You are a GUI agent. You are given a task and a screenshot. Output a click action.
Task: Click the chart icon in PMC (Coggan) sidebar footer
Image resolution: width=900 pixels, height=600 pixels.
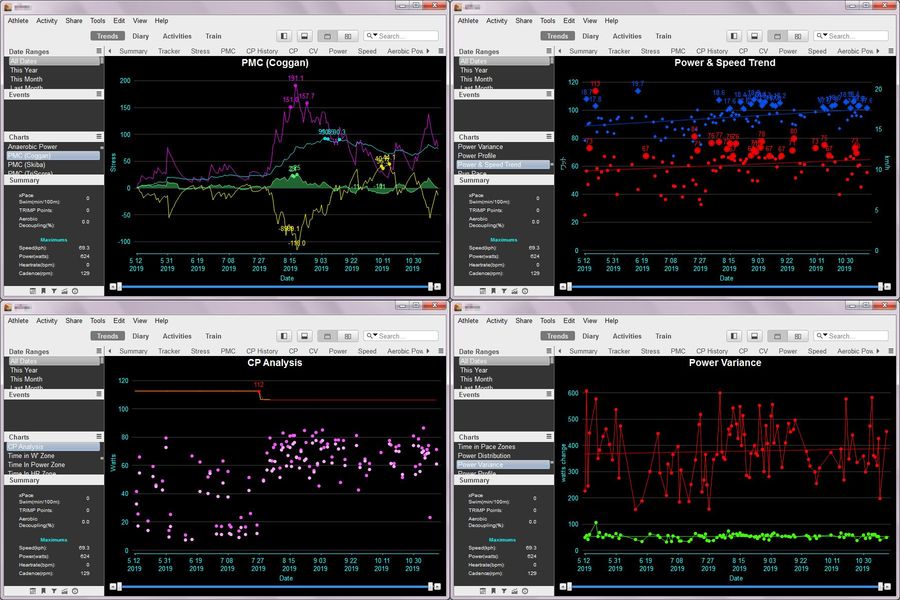point(64,291)
